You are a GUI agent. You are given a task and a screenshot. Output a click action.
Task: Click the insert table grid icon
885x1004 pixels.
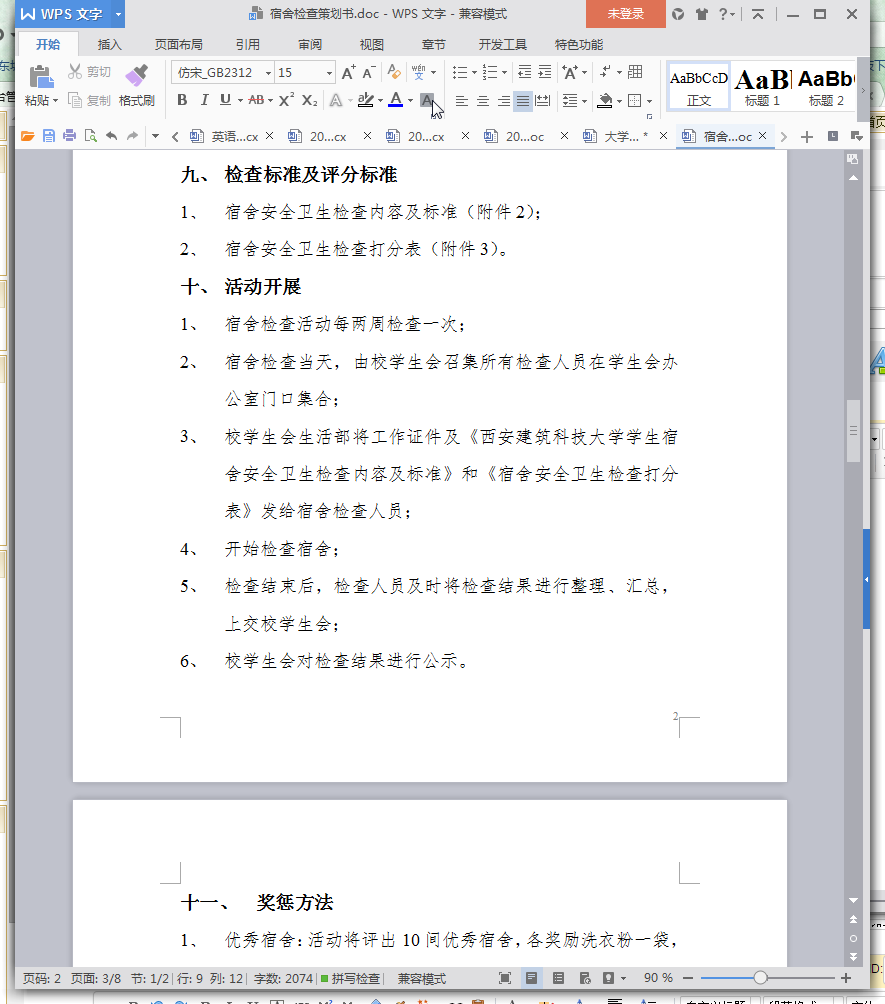point(635,72)
